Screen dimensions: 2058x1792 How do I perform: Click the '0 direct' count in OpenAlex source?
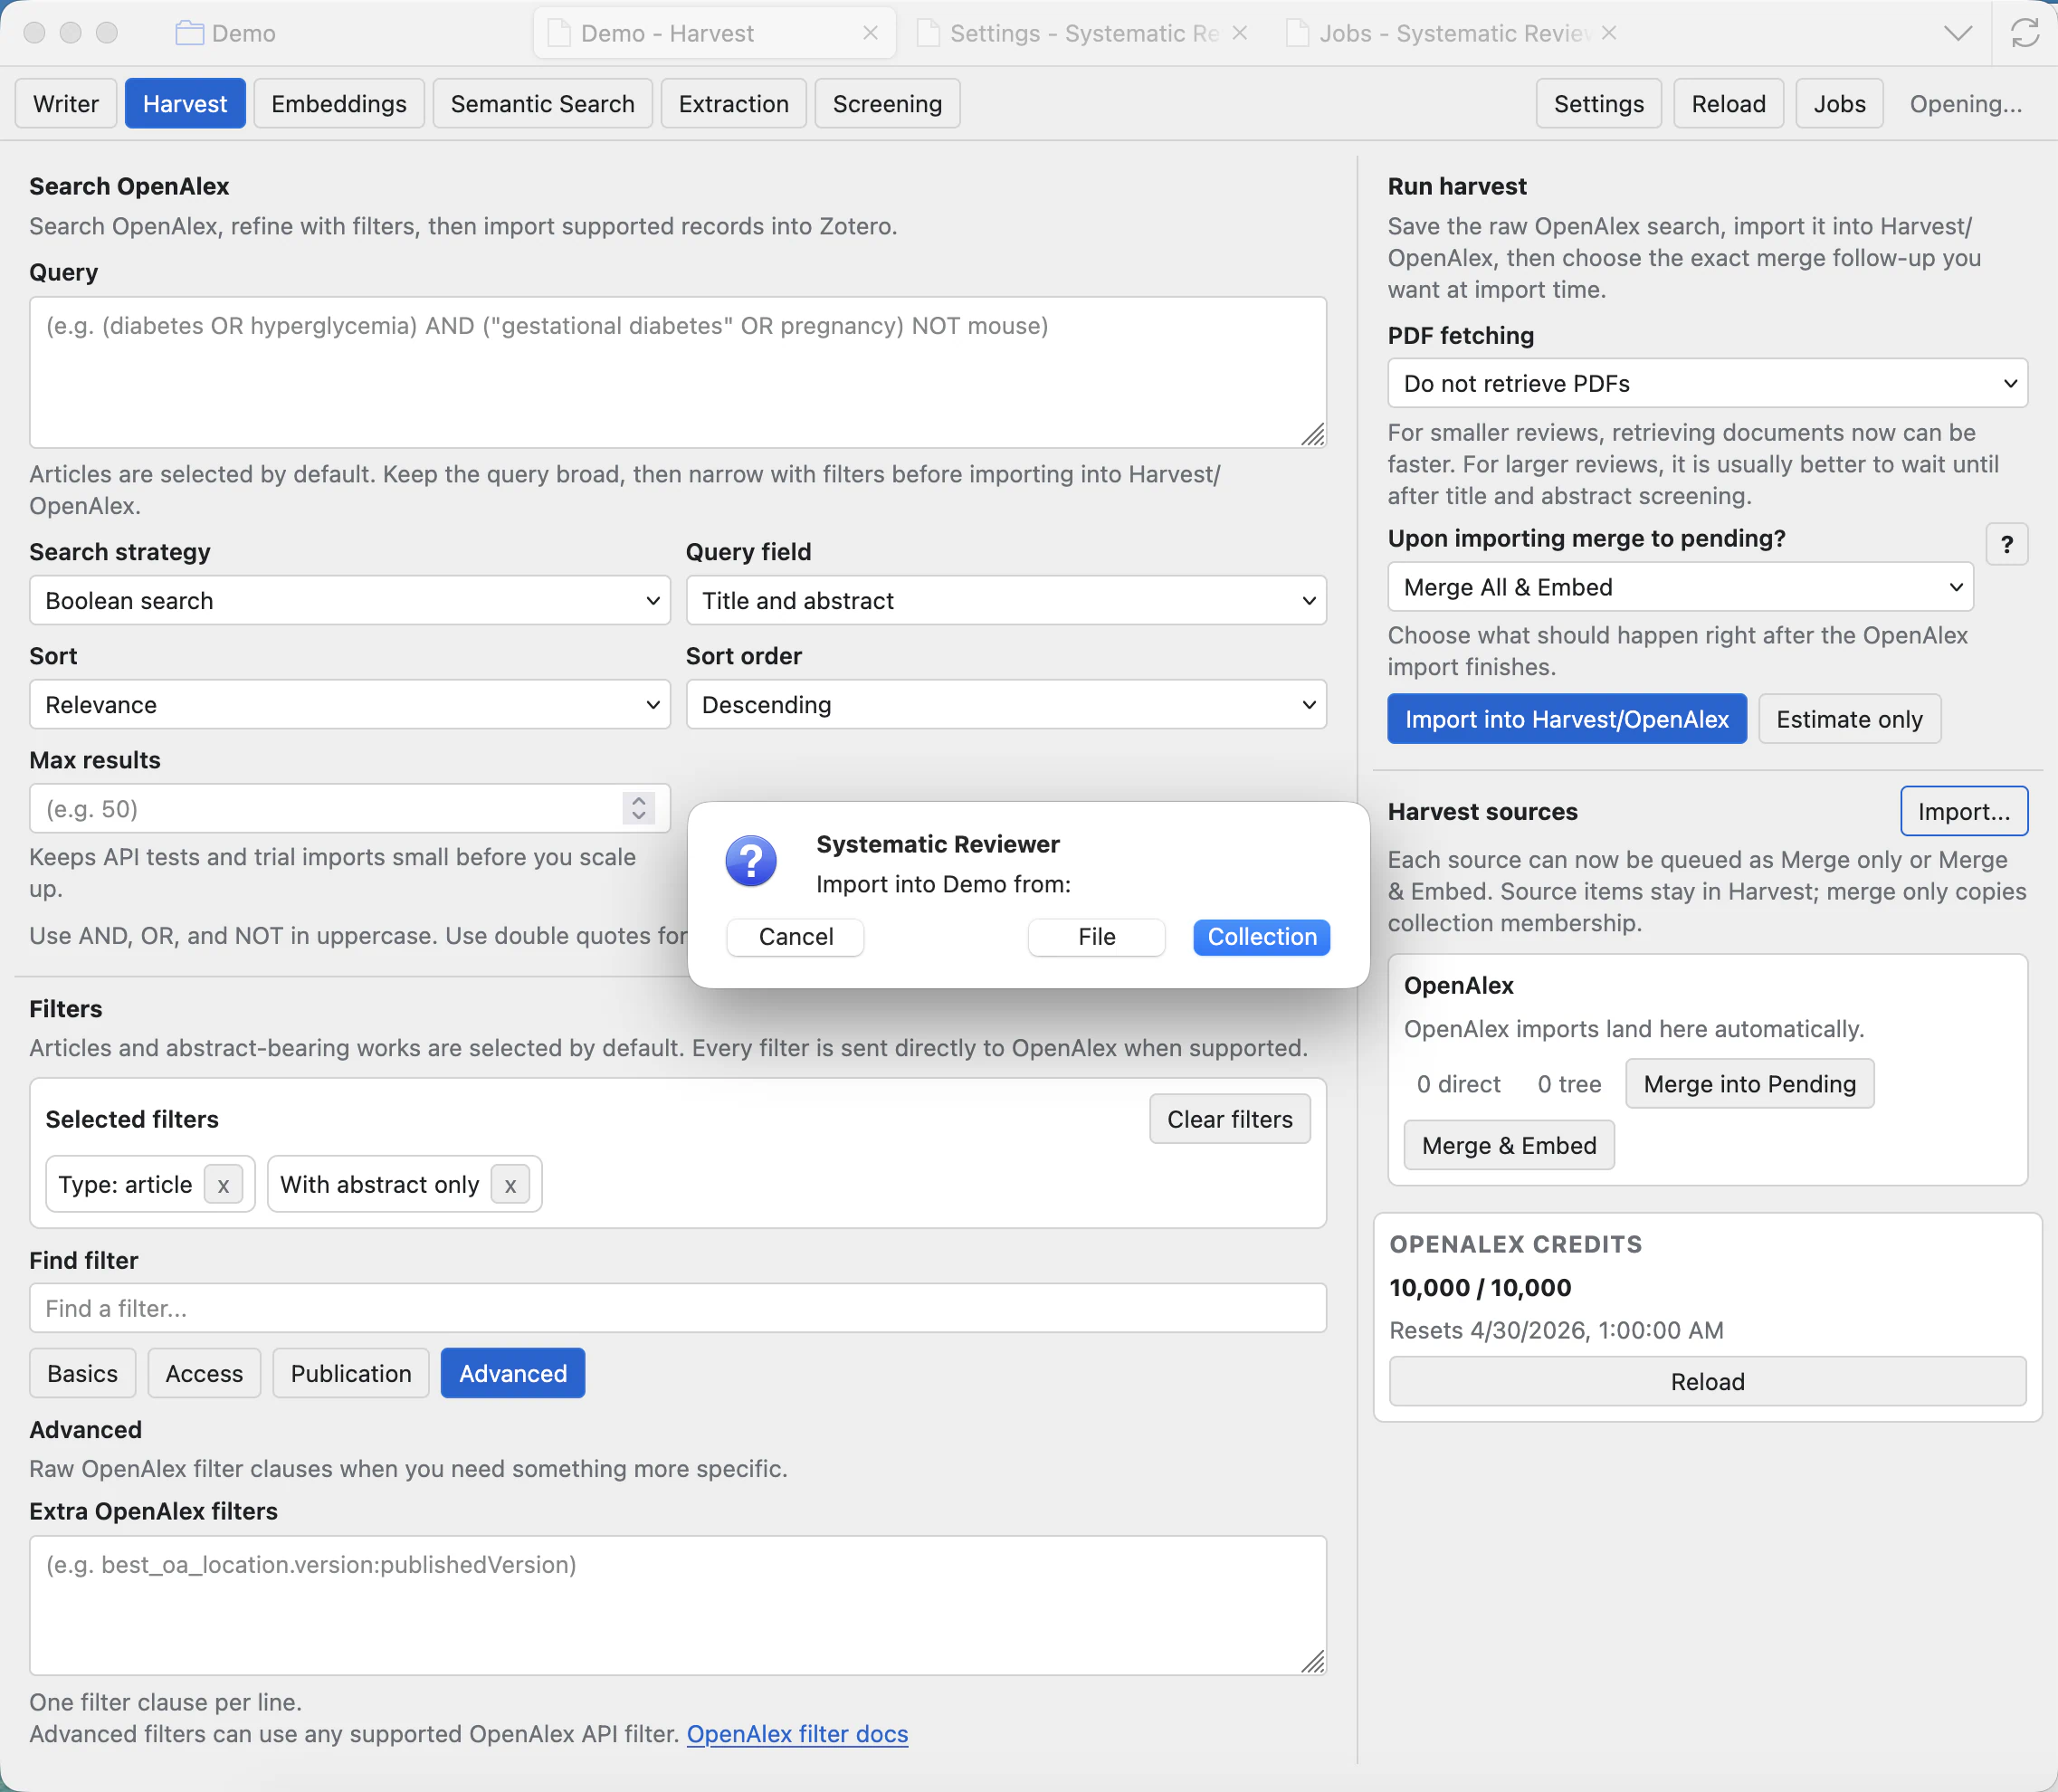[x=1458, y=1084]
